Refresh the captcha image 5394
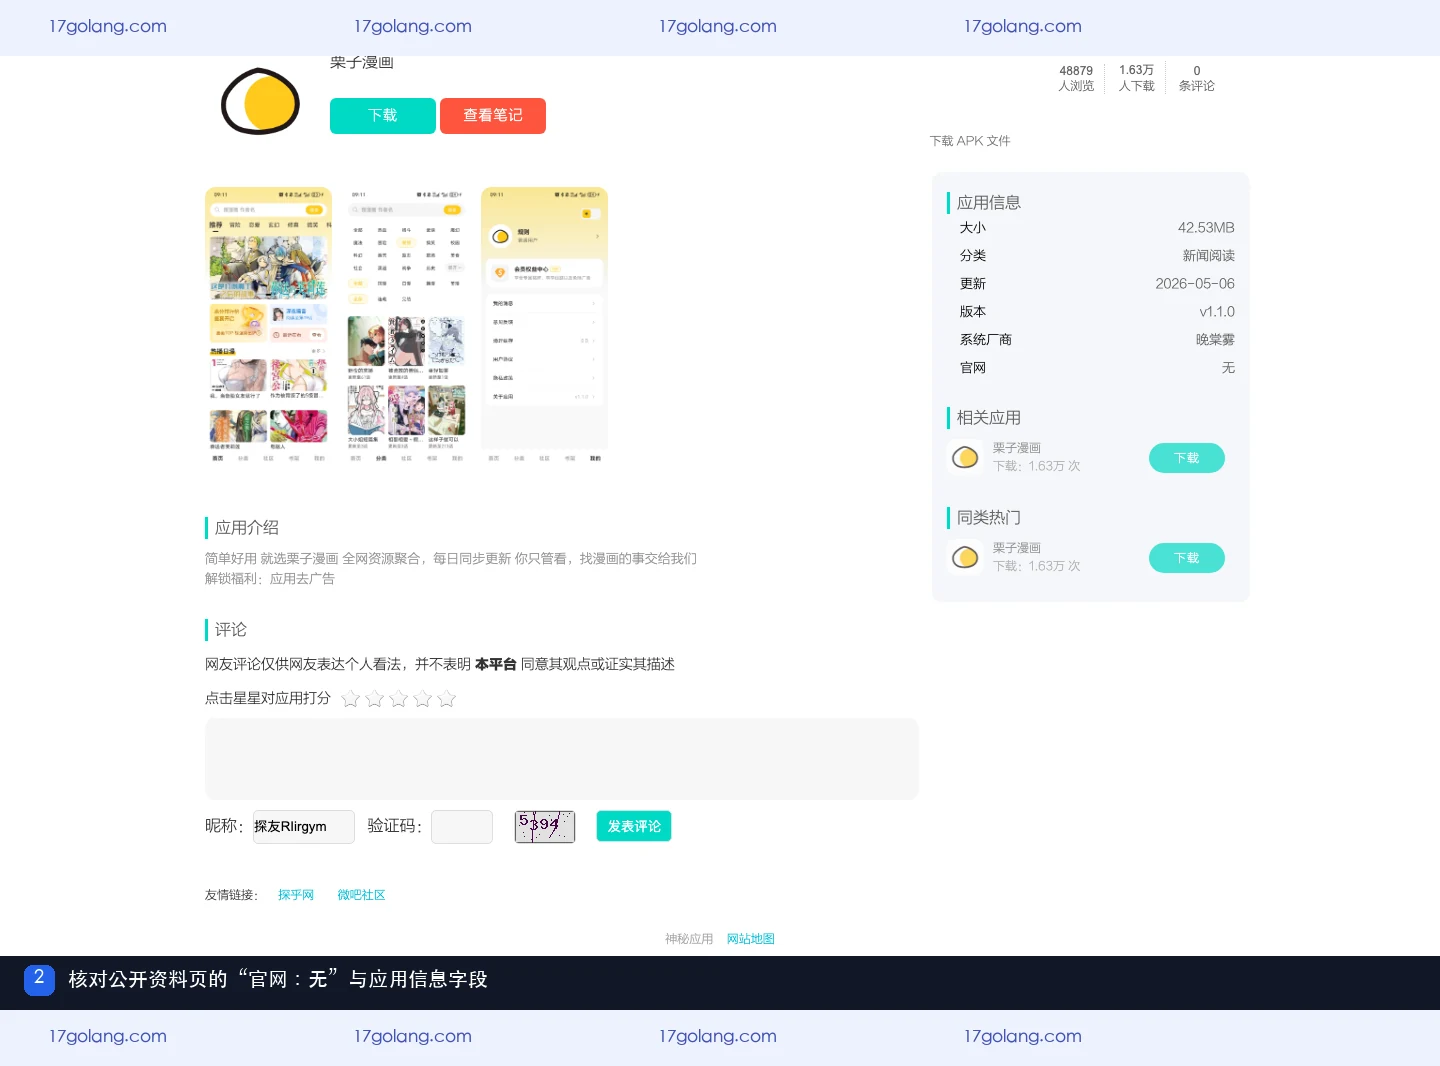The image size is (1440, 1066). click(x=545, y=827)
